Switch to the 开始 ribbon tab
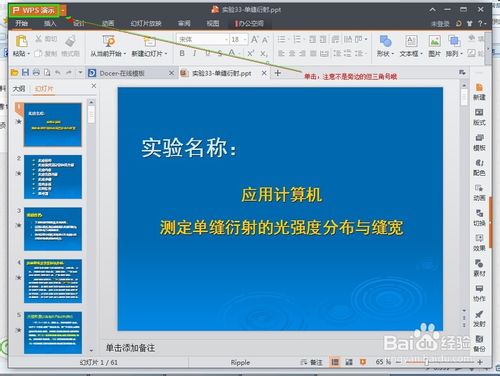 coord(21,23)
